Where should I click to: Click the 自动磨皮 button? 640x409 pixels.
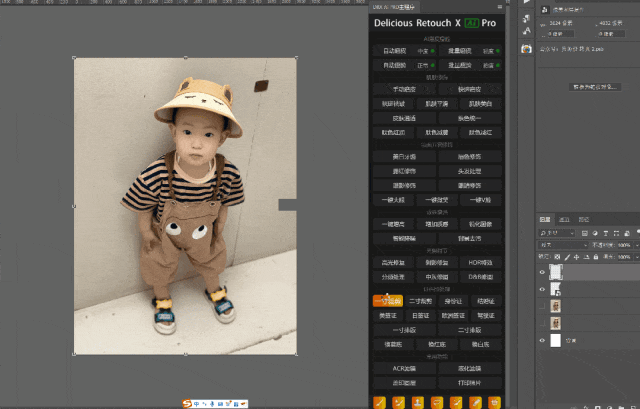pos(395,51)
